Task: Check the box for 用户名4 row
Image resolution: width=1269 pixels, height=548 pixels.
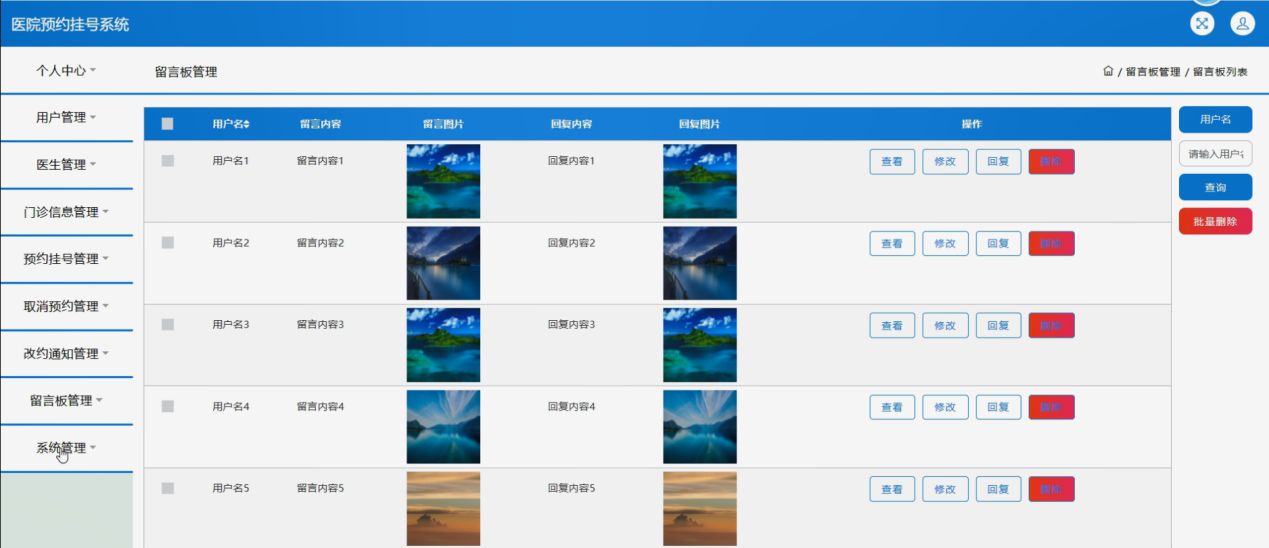Action: (167, 407)
